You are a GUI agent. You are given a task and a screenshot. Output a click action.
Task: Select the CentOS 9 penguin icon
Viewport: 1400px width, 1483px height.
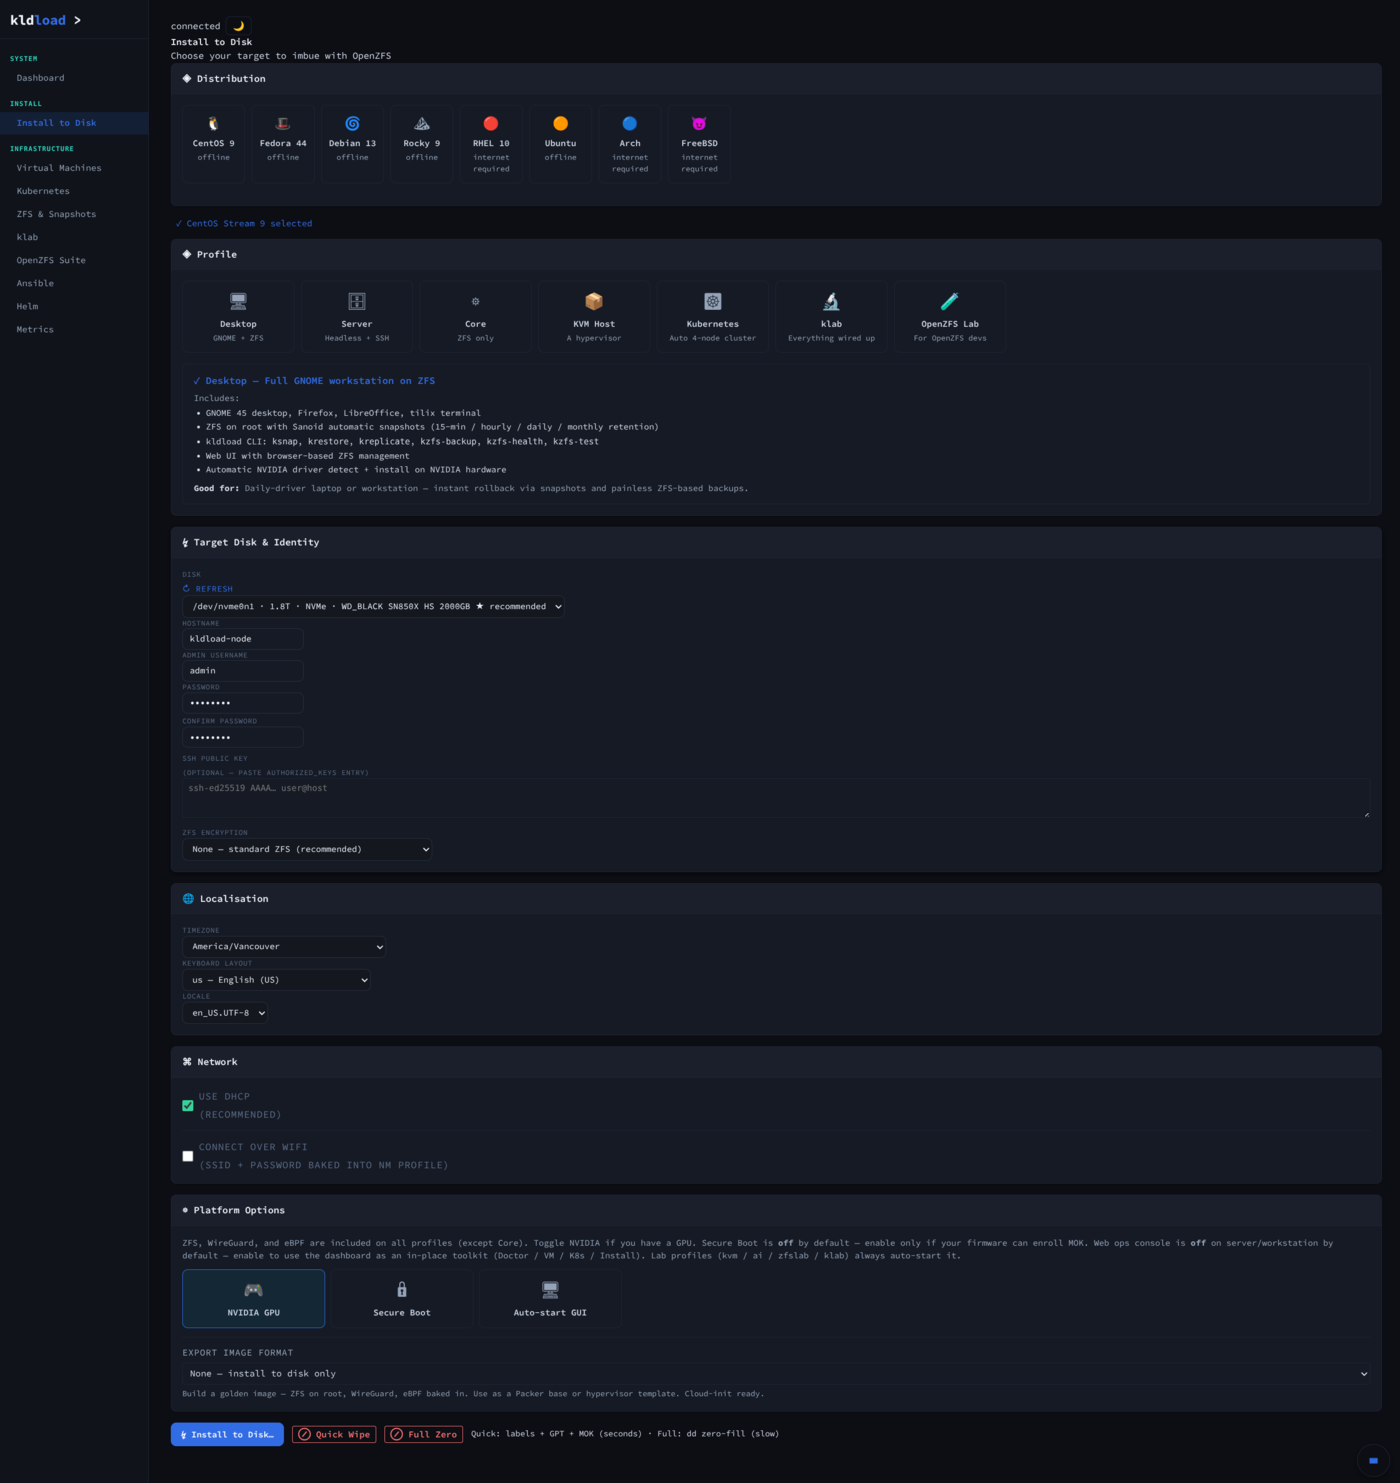(x=213, y=123)
